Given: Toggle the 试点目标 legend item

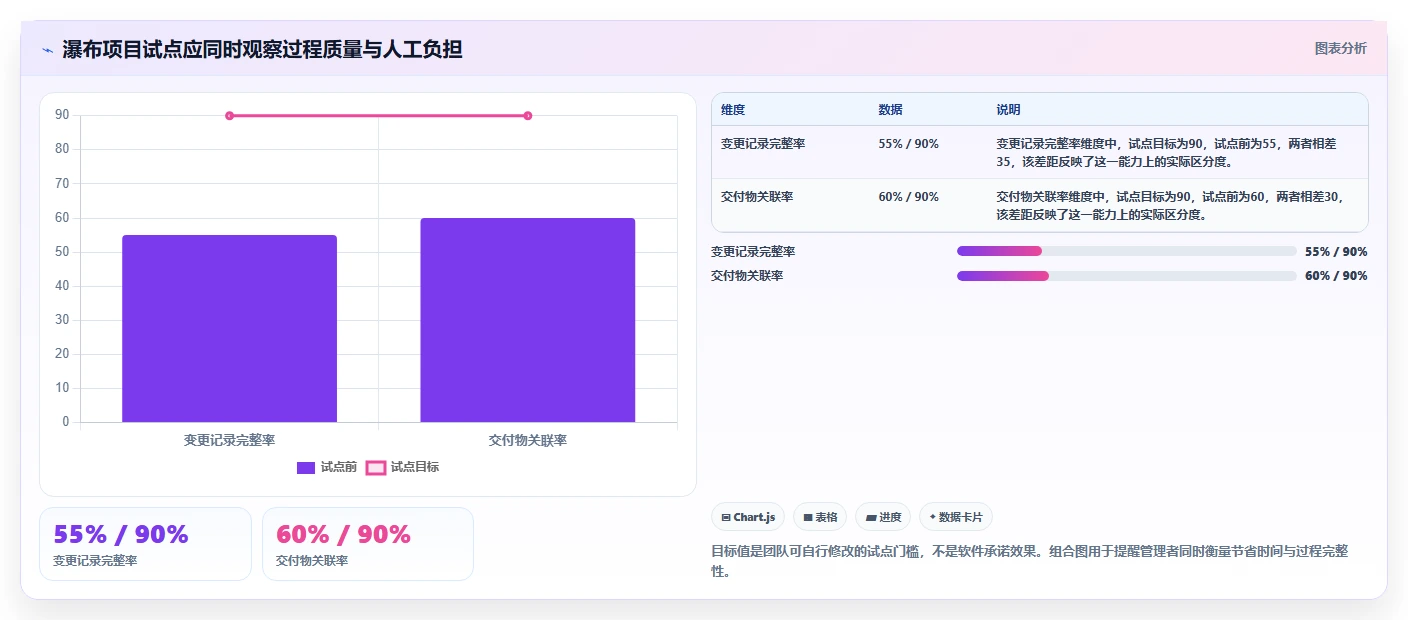Looking at the screenshot, I should (402, 467).
